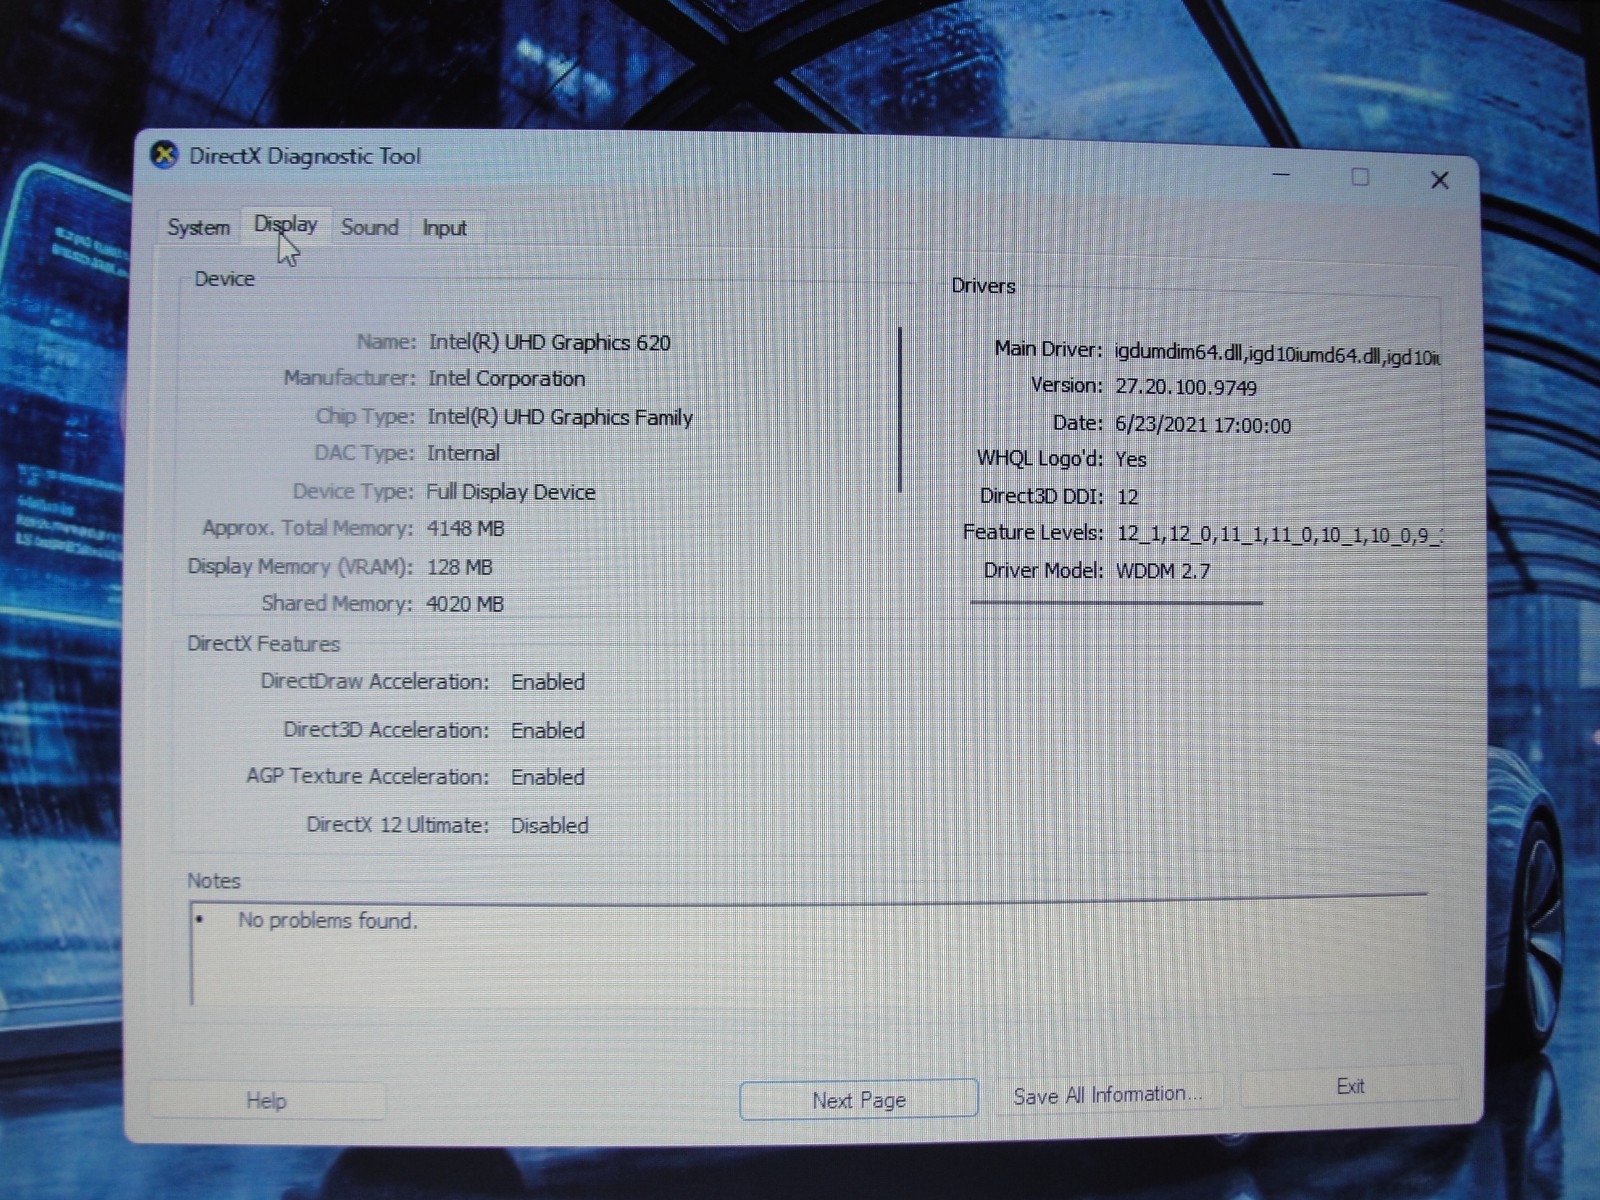Click shared memory value '4020 MB'
The height and width of the screenshot is (1200, 1600).
(464, 604)
